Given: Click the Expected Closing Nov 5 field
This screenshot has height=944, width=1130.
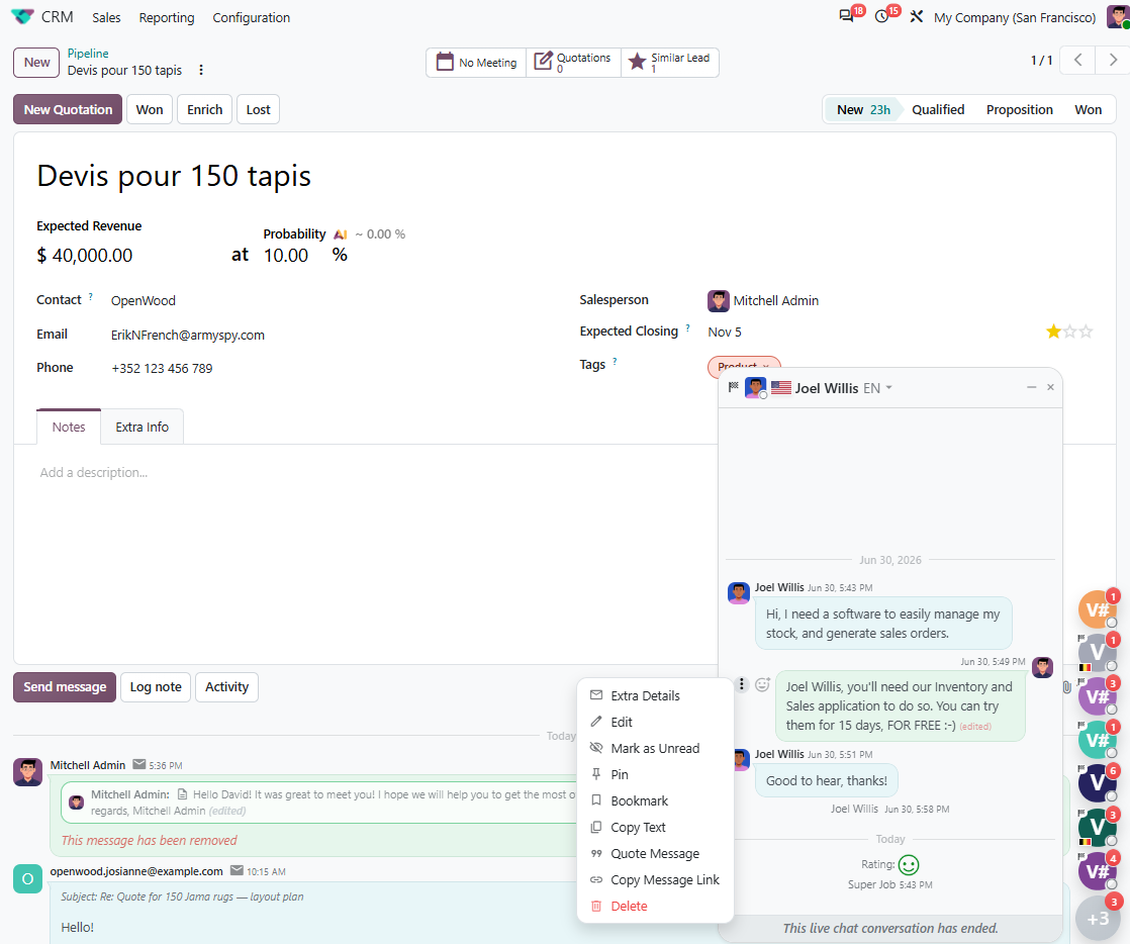Looking at the screenshot, I should click(x=724, y=332).
